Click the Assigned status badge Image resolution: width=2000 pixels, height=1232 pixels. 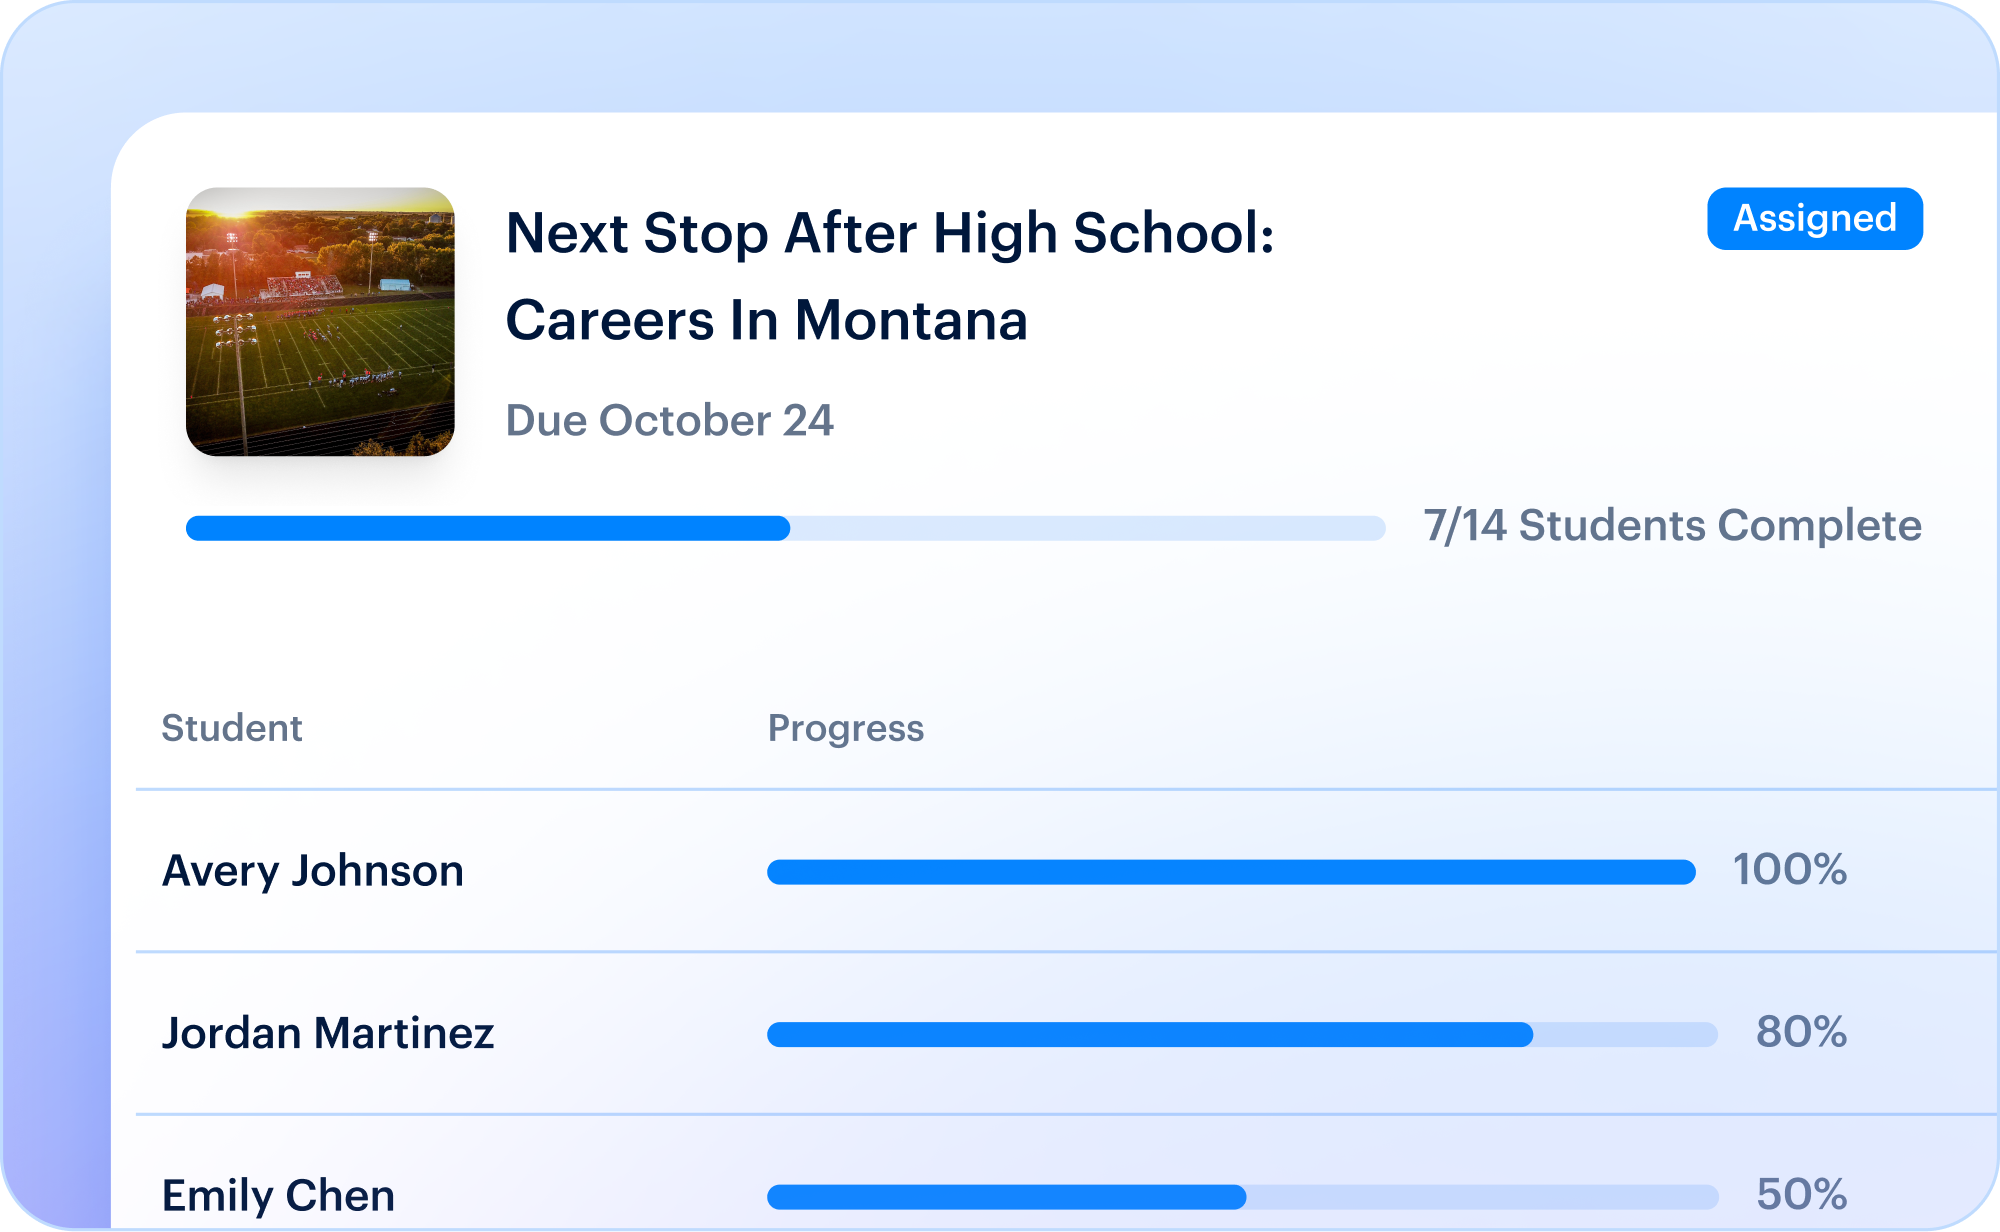(x=1814, y=218)
